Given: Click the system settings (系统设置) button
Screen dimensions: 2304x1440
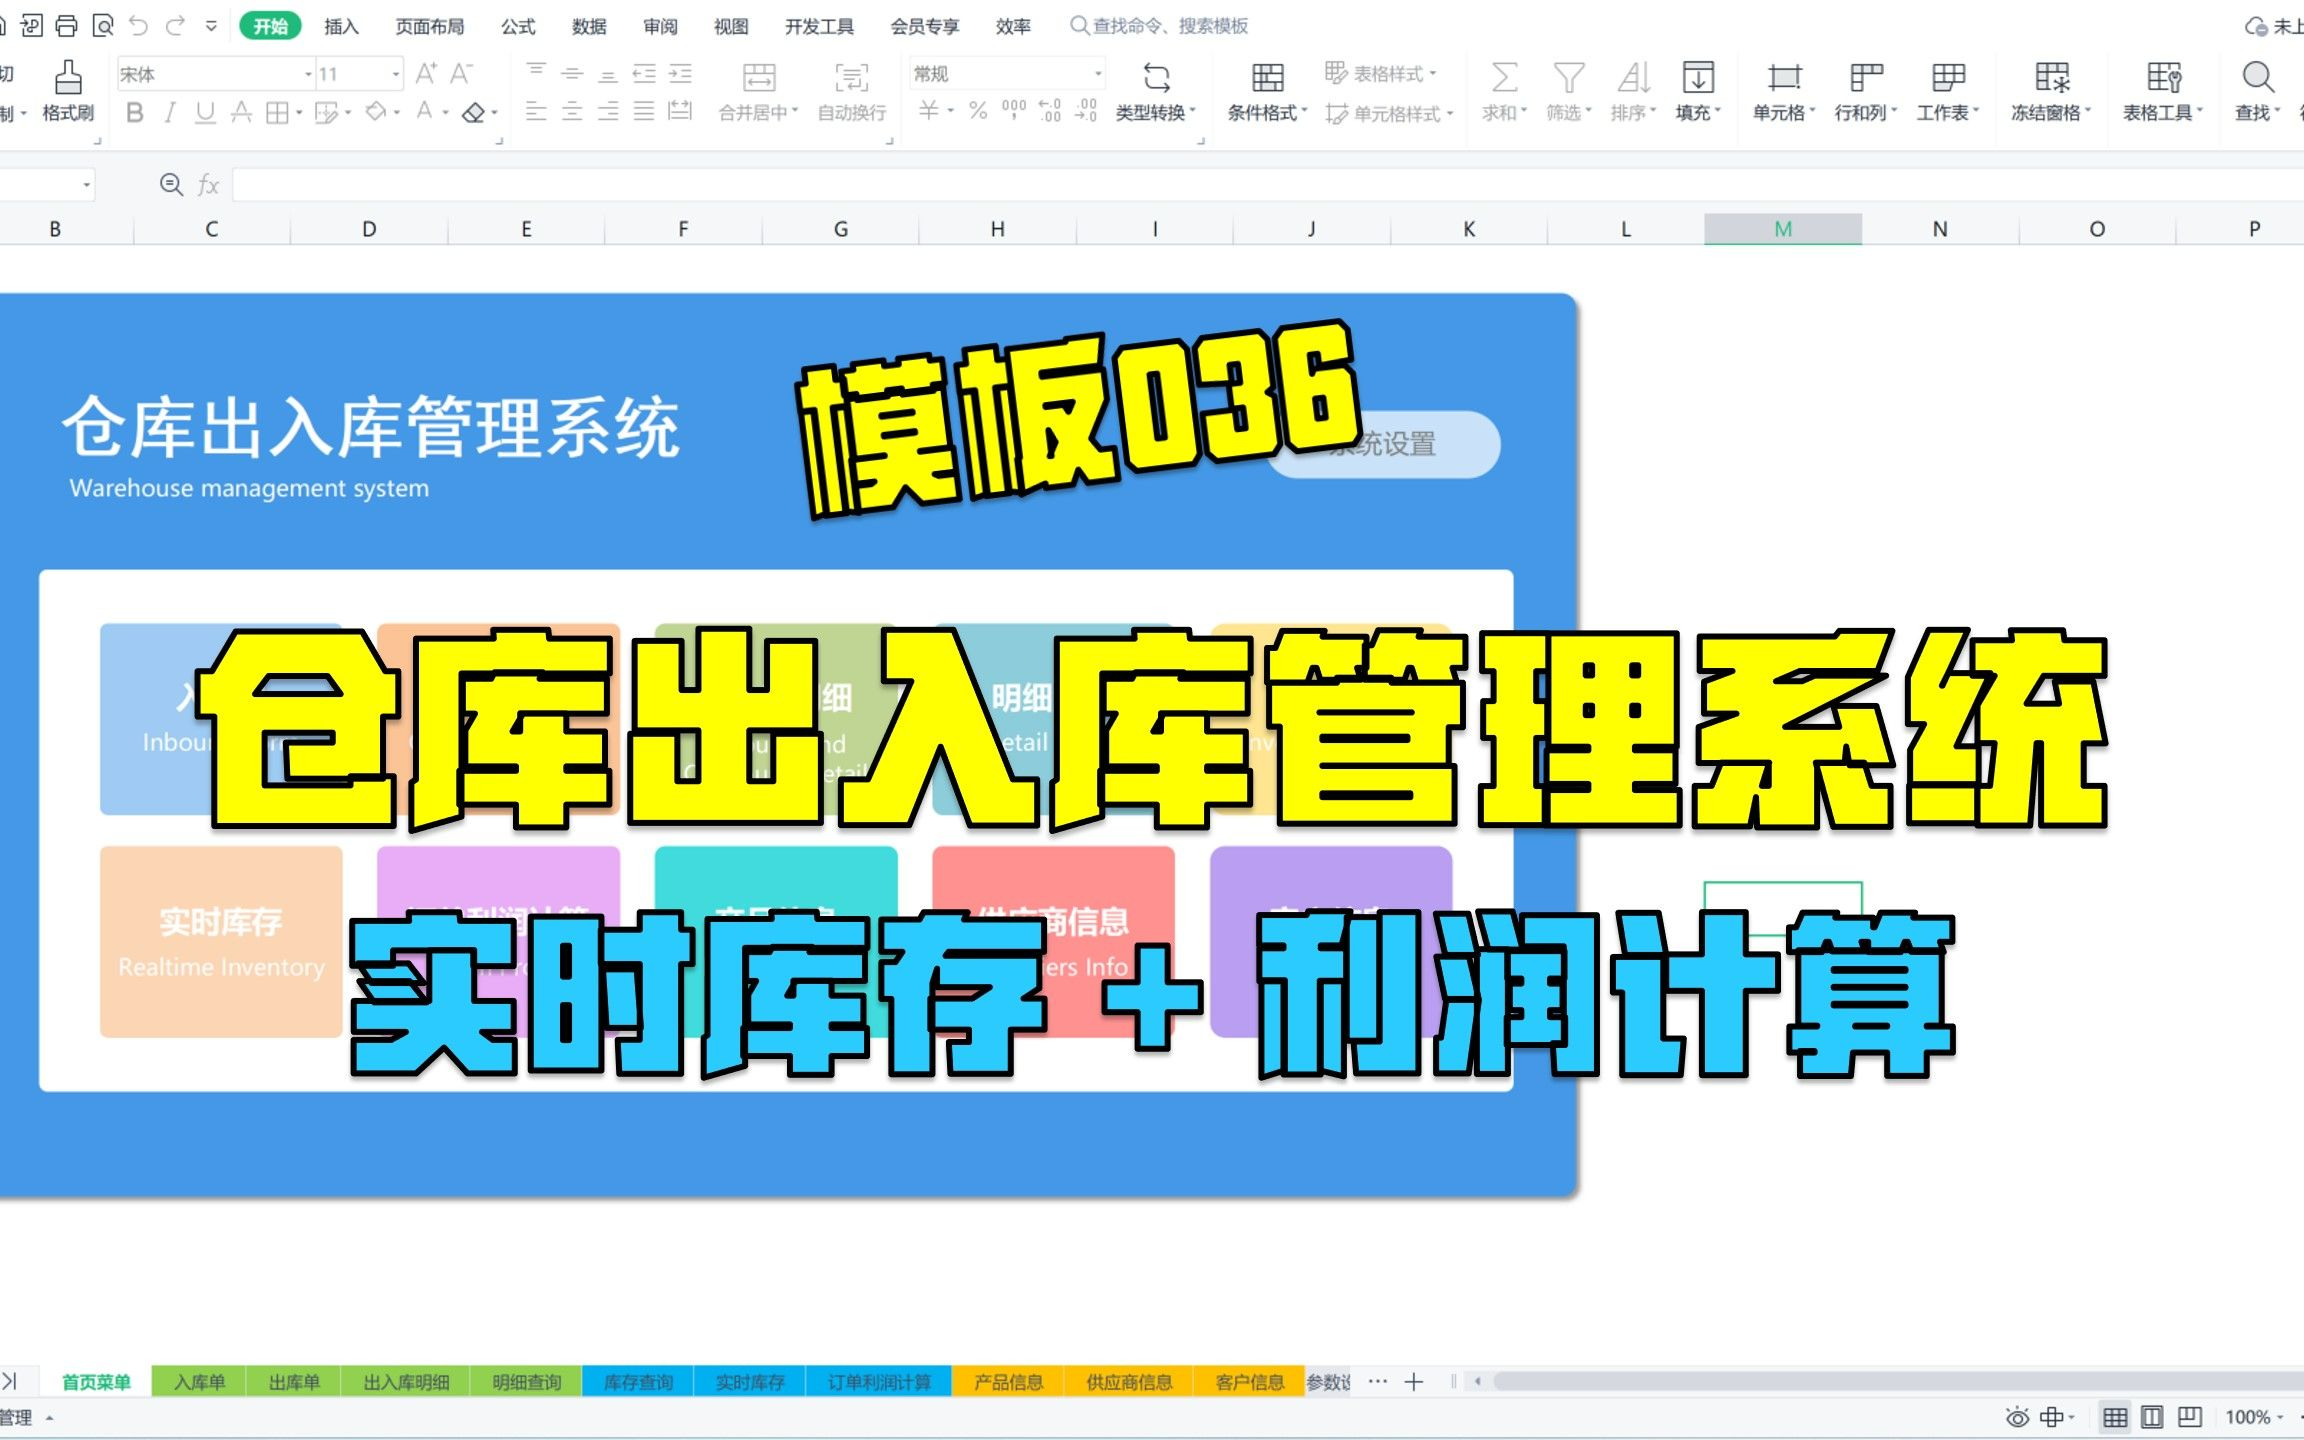Looking at the screenshot, I should (x=1384, y=443).
